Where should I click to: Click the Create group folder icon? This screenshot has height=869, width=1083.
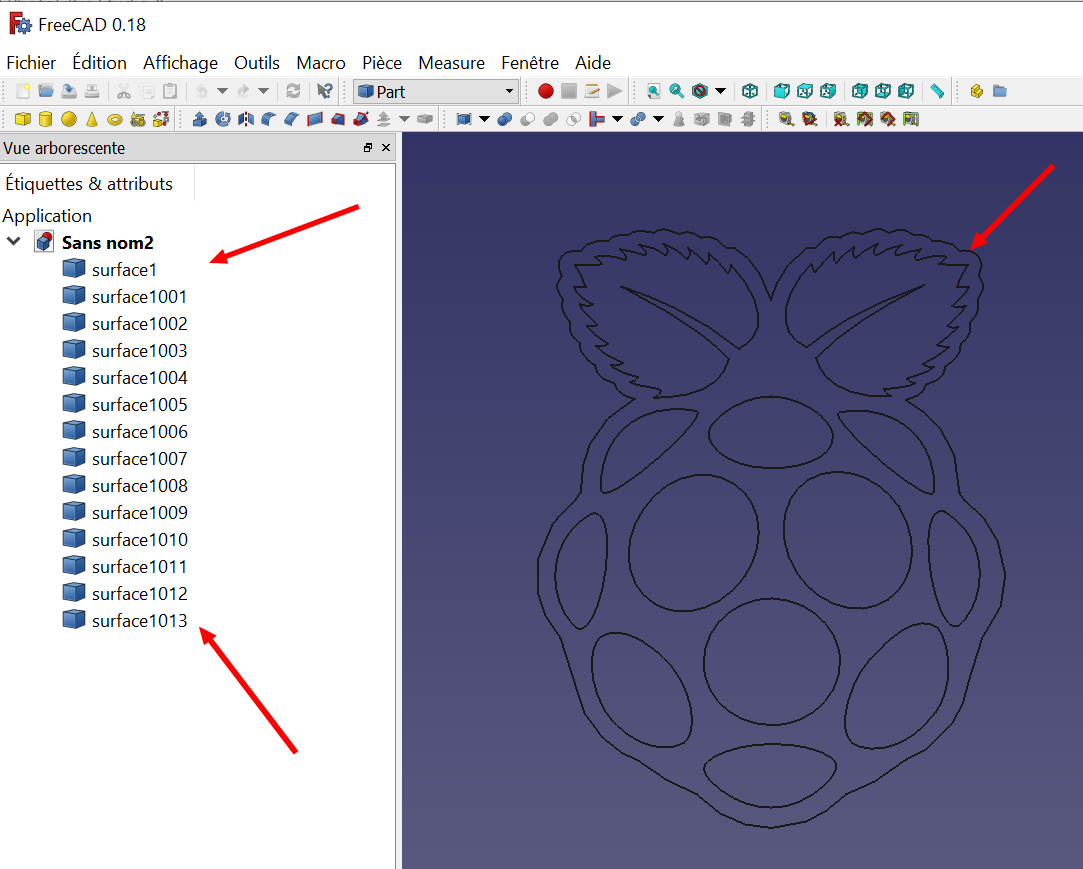1000,91
